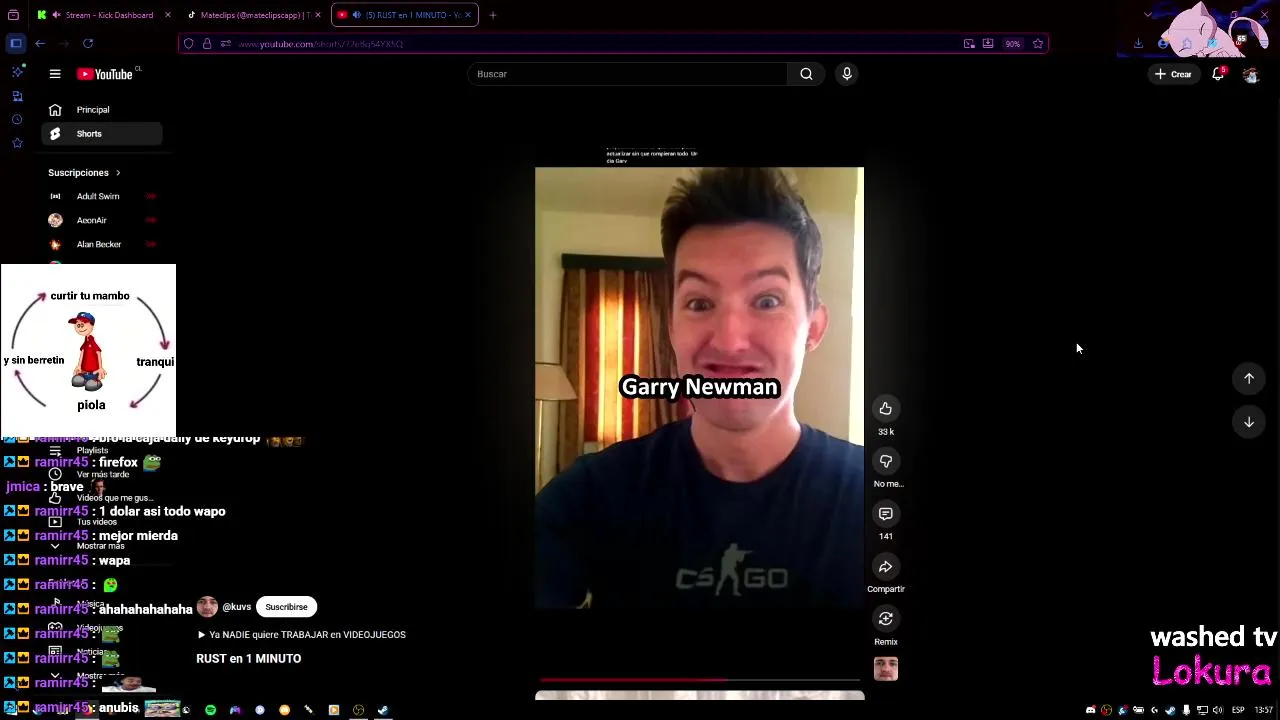Go to next Short with down arrow
This screenshot has width=1280, height=720.
1249,422
